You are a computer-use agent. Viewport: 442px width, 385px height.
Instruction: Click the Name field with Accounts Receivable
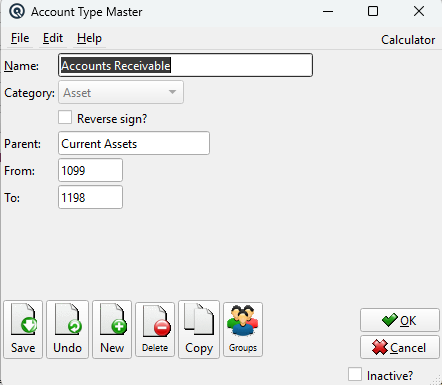[185, 65]
